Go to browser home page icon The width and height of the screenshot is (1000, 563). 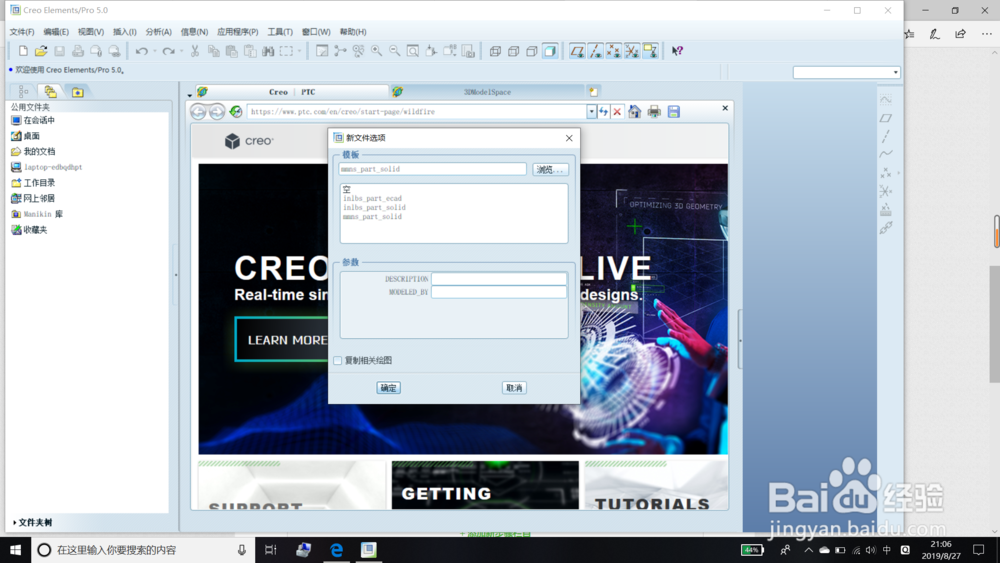(x=635, y=112)
